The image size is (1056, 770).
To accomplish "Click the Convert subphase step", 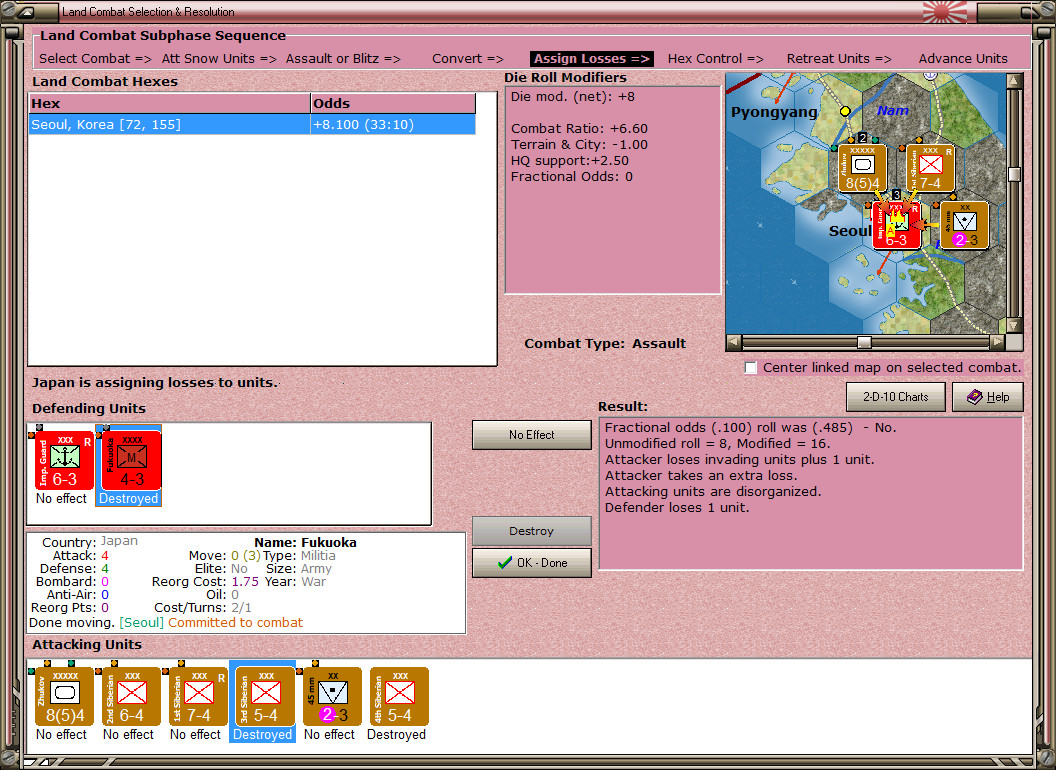I will (x=468, y=59).
